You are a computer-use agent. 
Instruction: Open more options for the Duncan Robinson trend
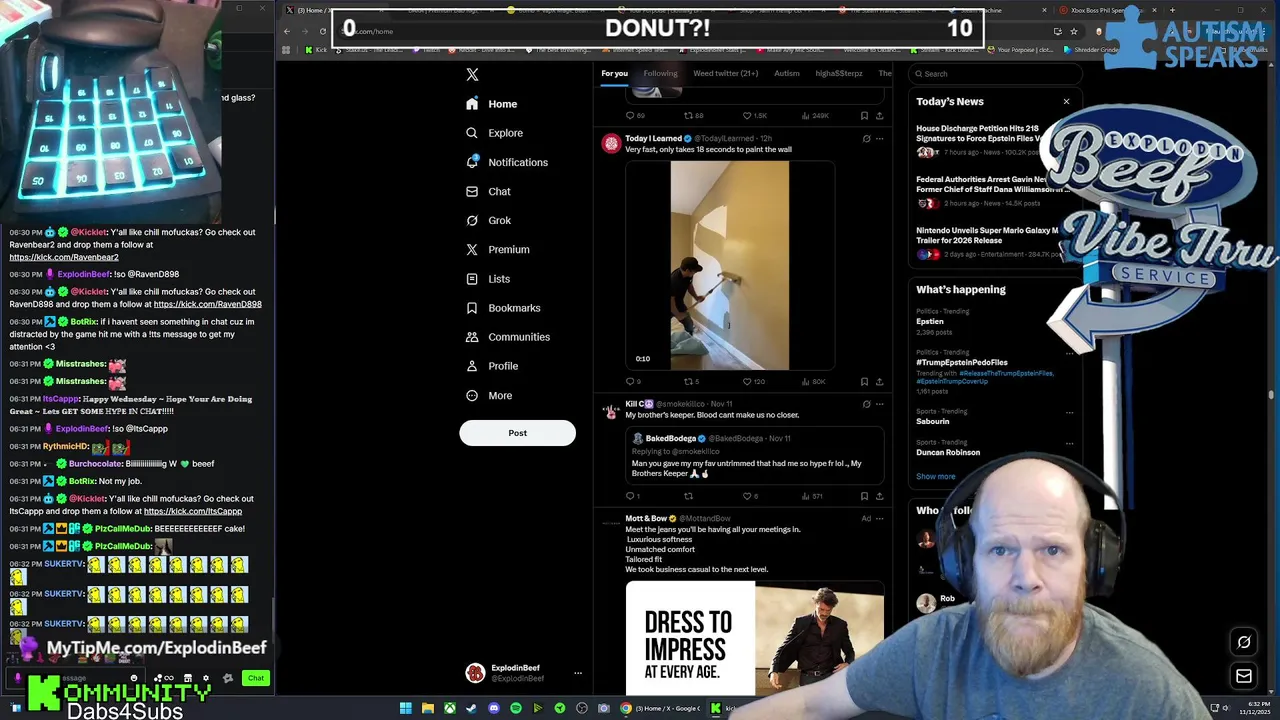pos(1069,443)
